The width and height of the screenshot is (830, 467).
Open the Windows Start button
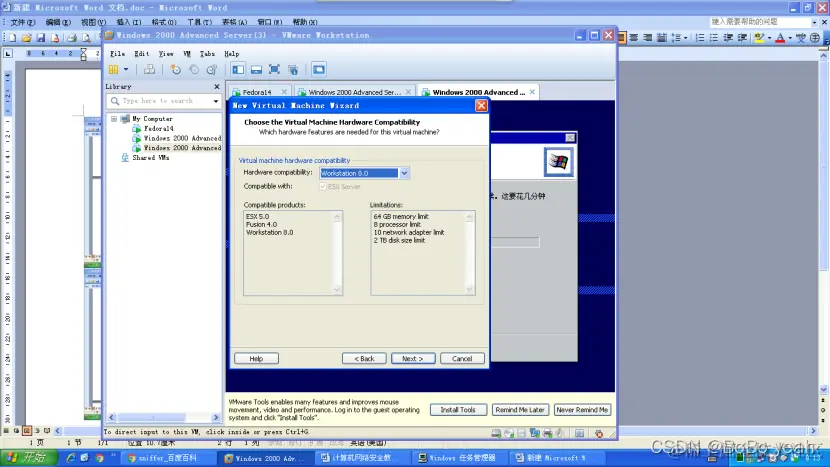(x=29, y=457)
